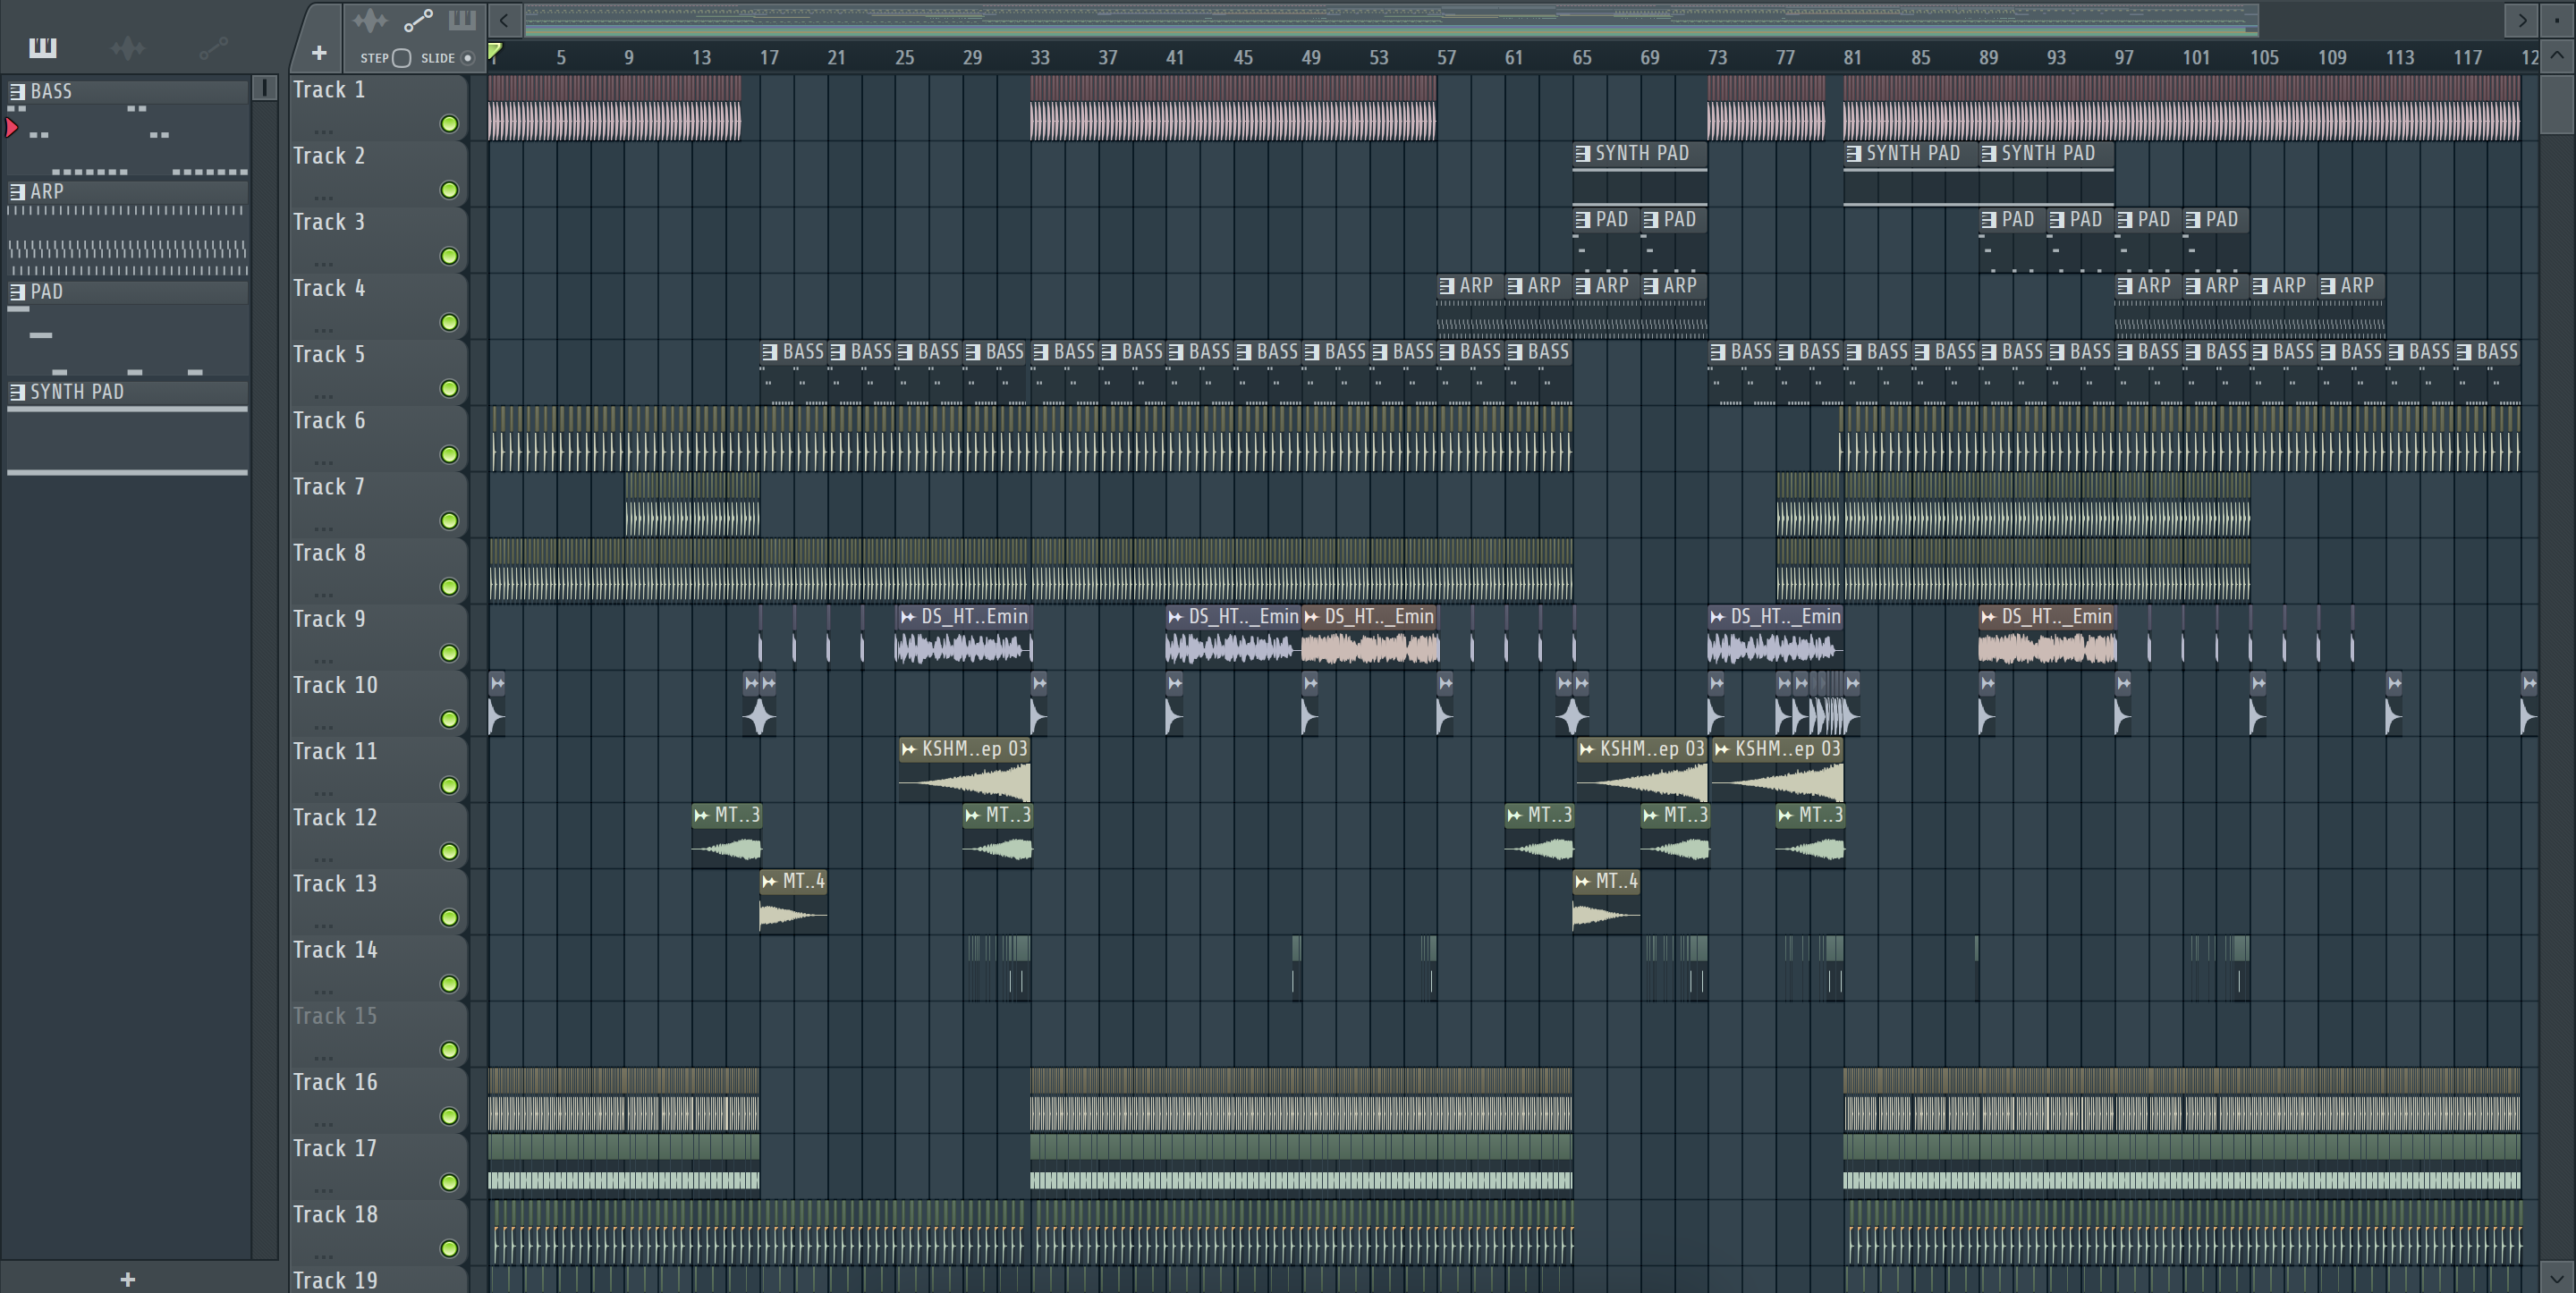Viewport: 2576px width, 1293px height.
Task: Toggle the SLIDE radio option
Action: click(467, 58)
